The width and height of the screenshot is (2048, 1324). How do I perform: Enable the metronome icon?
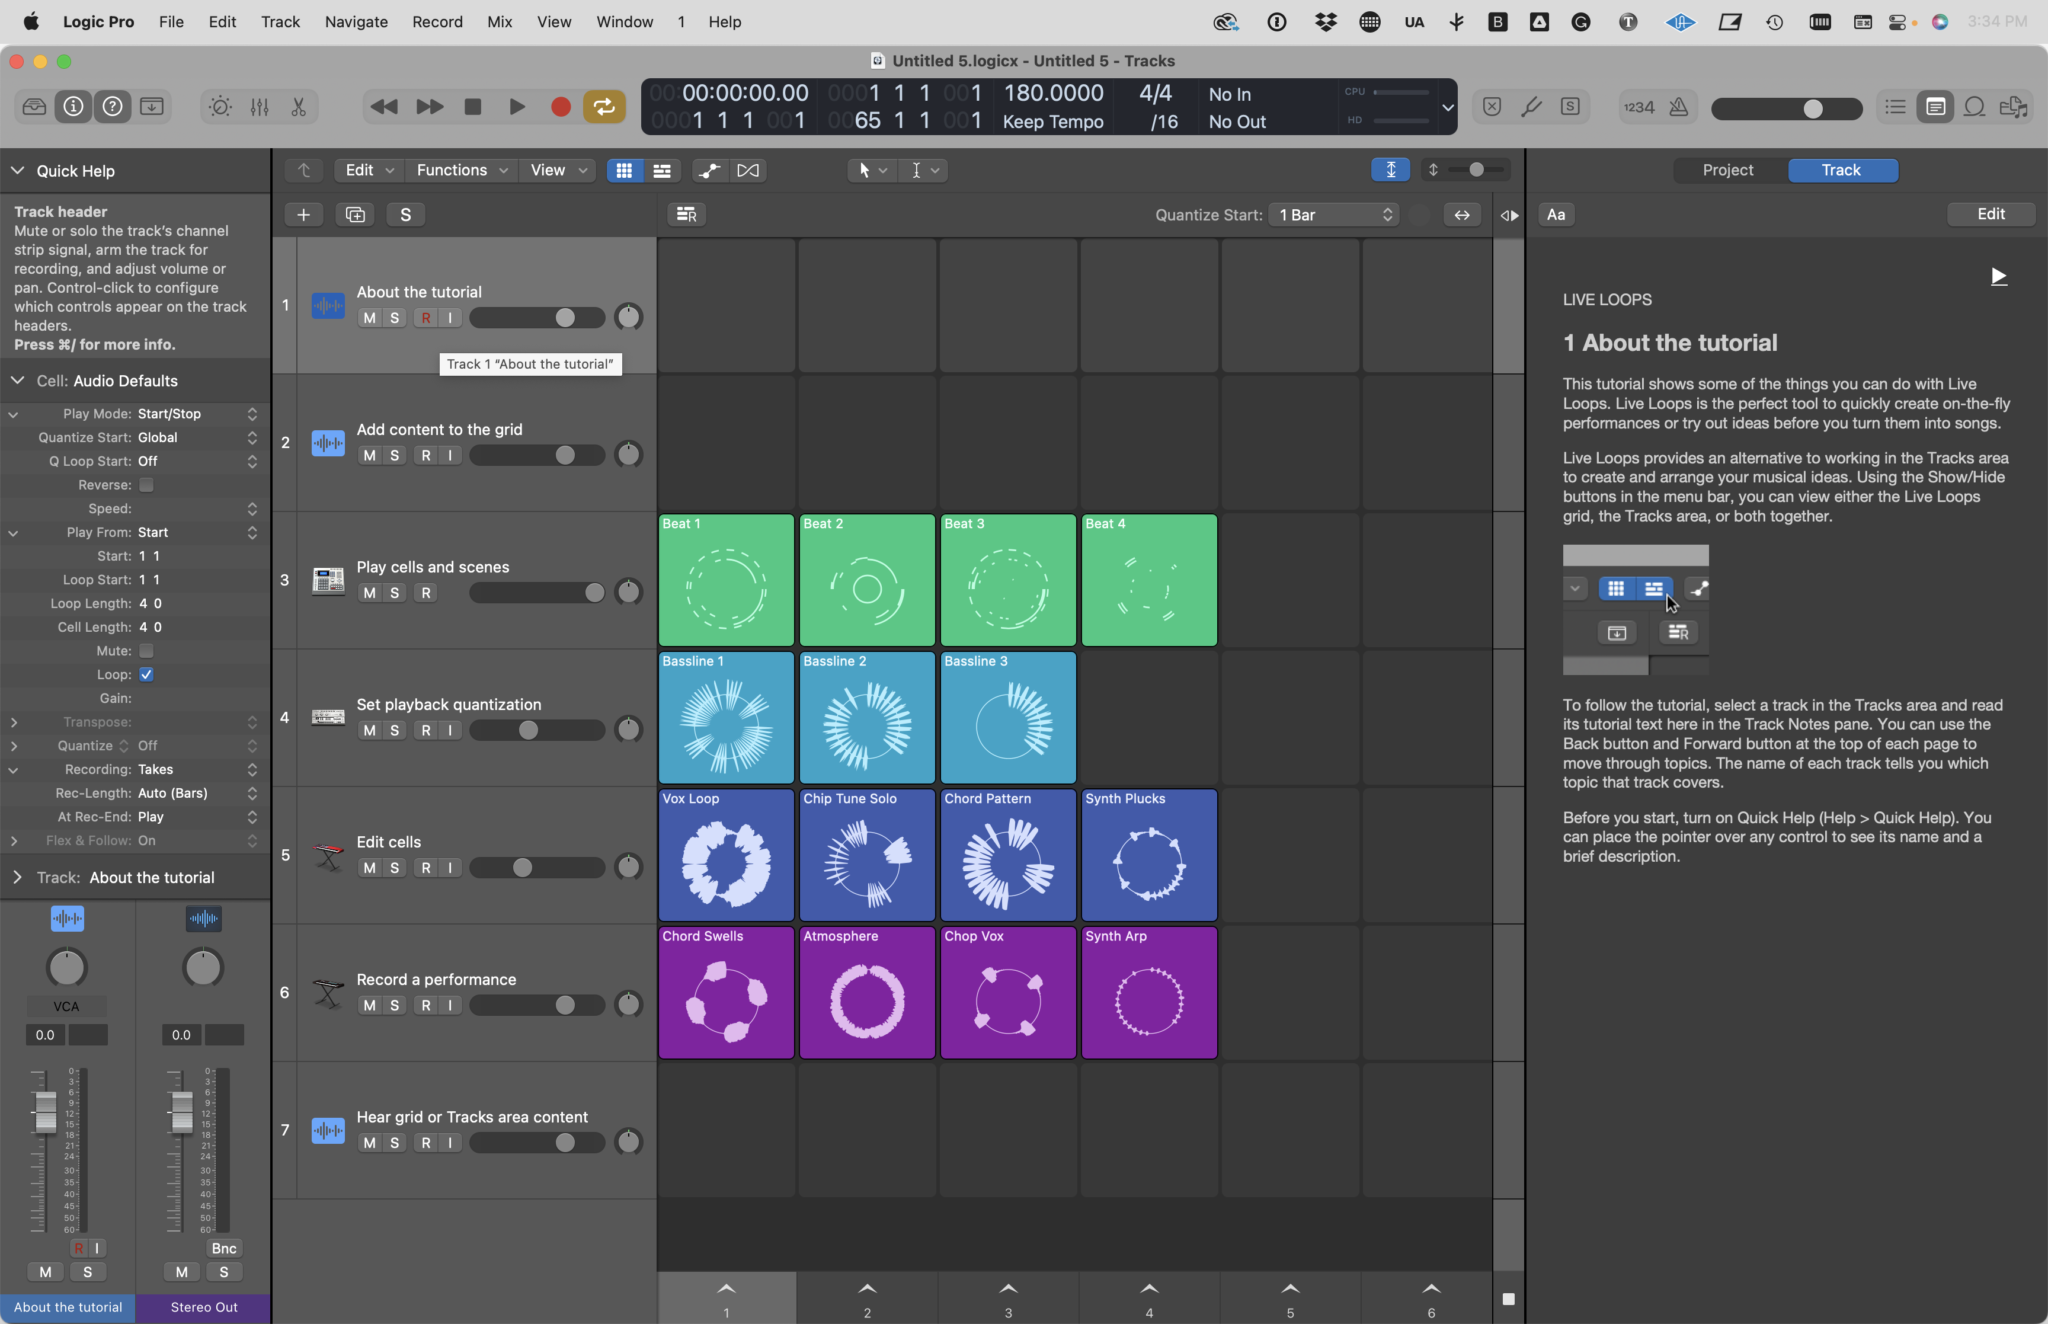click(x=1679, y=107)
